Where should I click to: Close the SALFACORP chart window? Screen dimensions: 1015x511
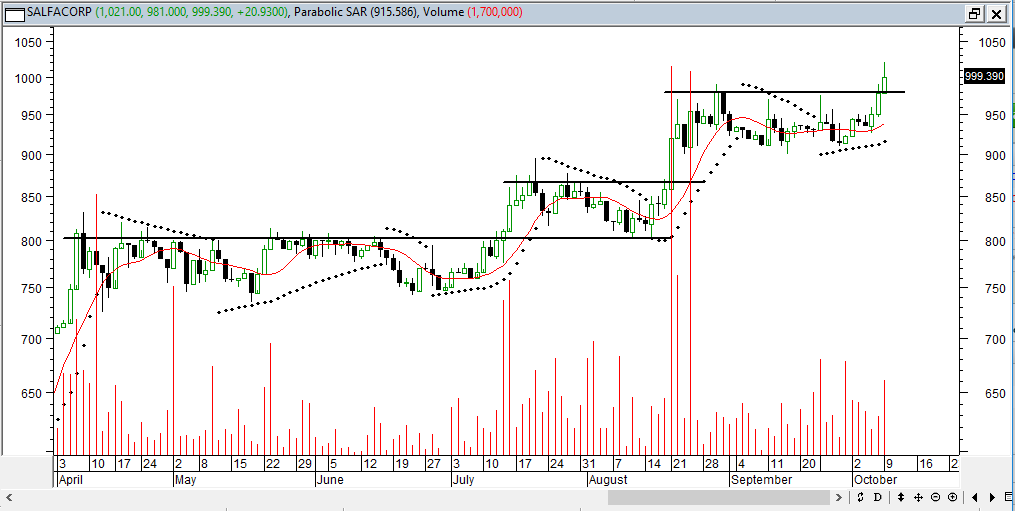[996, 13]
